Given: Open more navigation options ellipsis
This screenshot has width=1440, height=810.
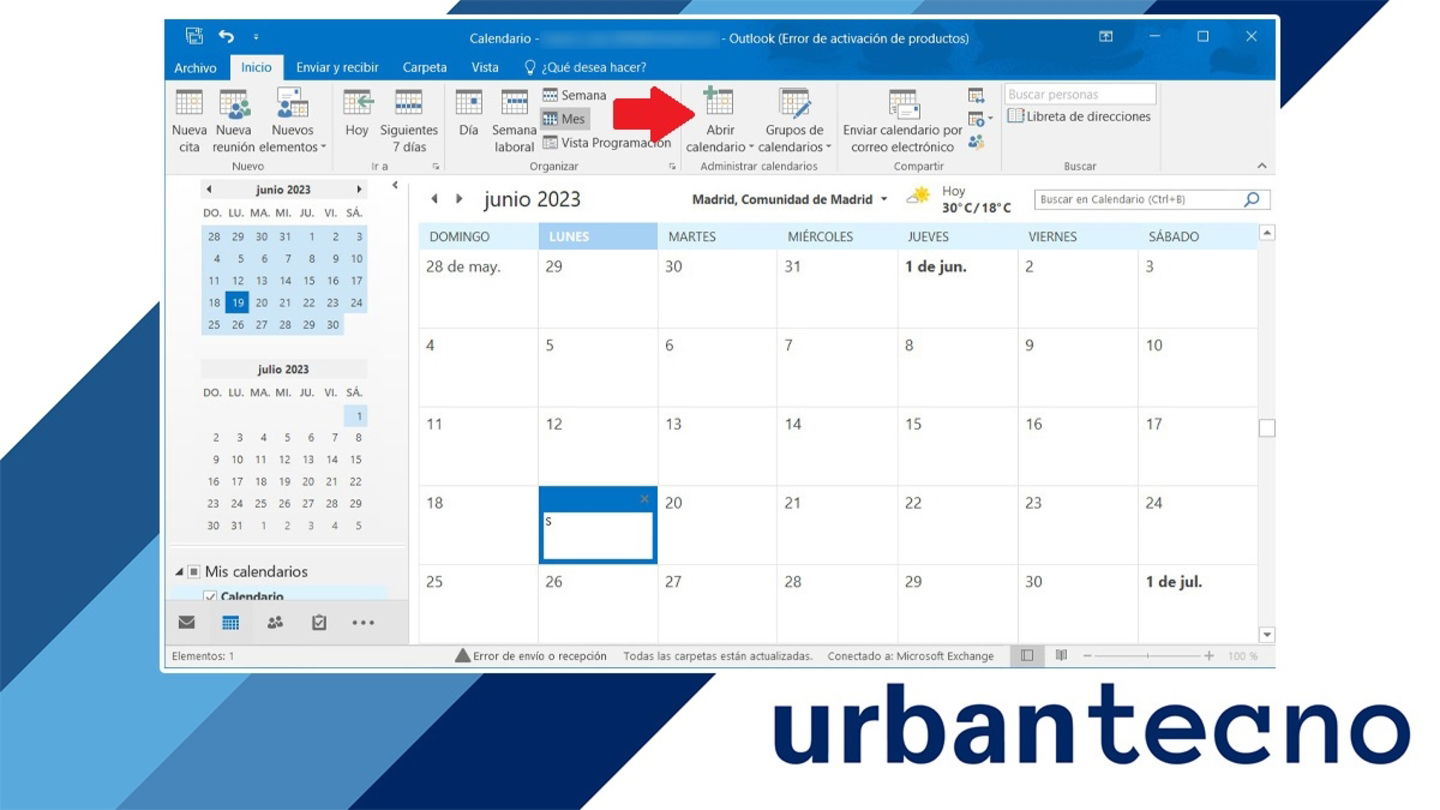Looking at the screenshot, I should pyautogui.click(x=363, y=622).
